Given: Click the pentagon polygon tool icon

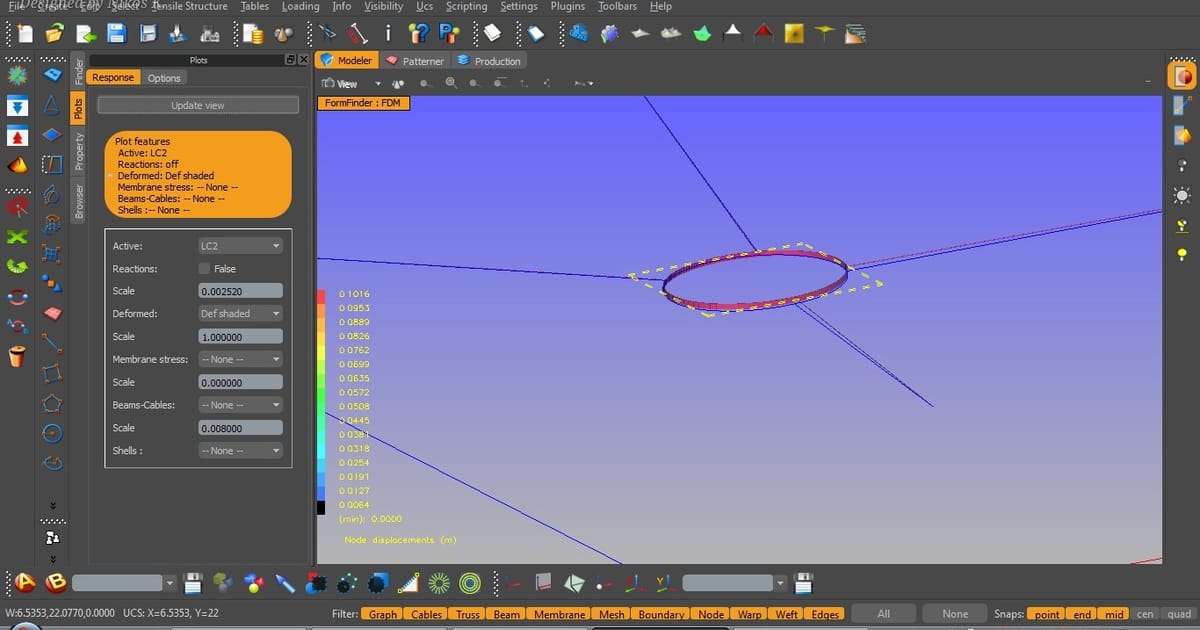Looking at the screenshot, I should (52, 403).
